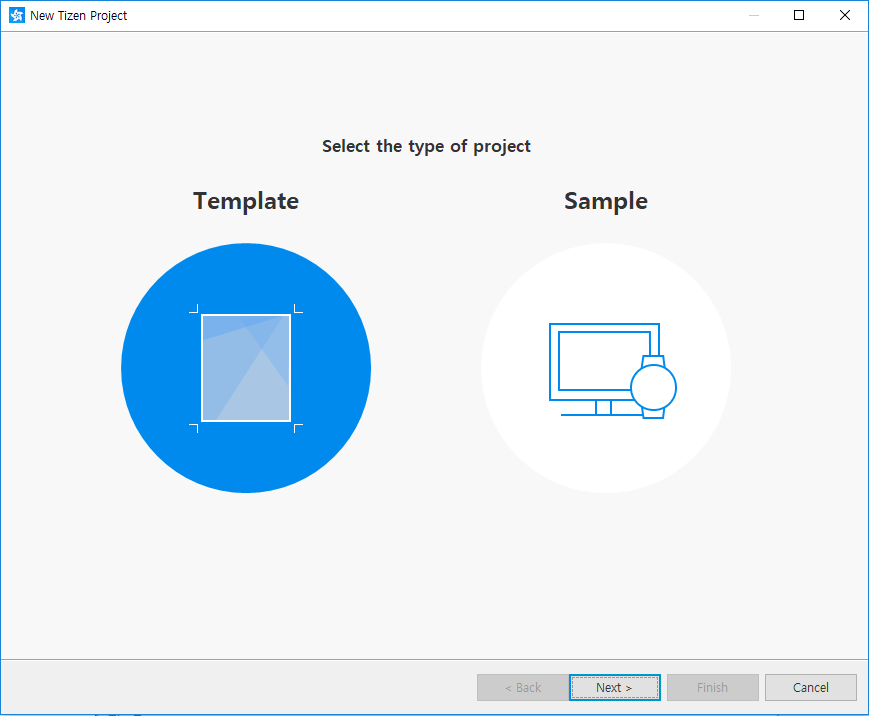Click the disabled Finish button
Viewport: 869px width, 716px height.
[x=712, y=687]
